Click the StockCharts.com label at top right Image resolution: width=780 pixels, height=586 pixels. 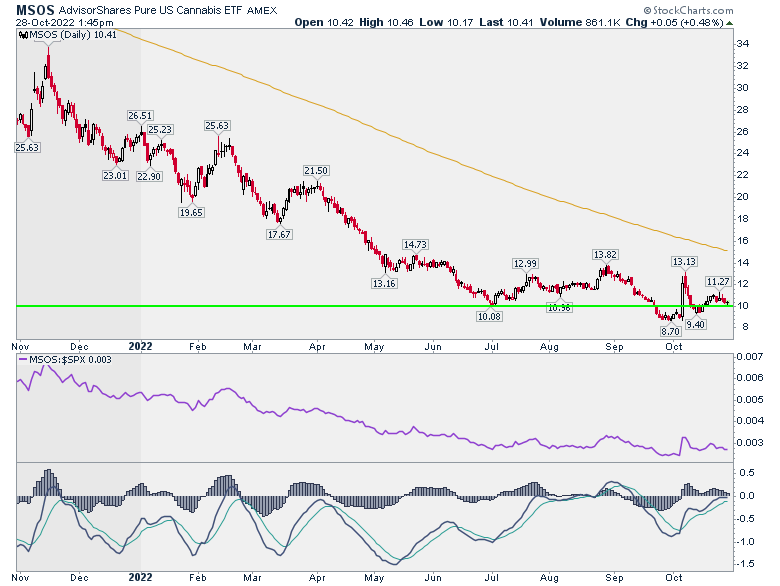tap(688, 10)
